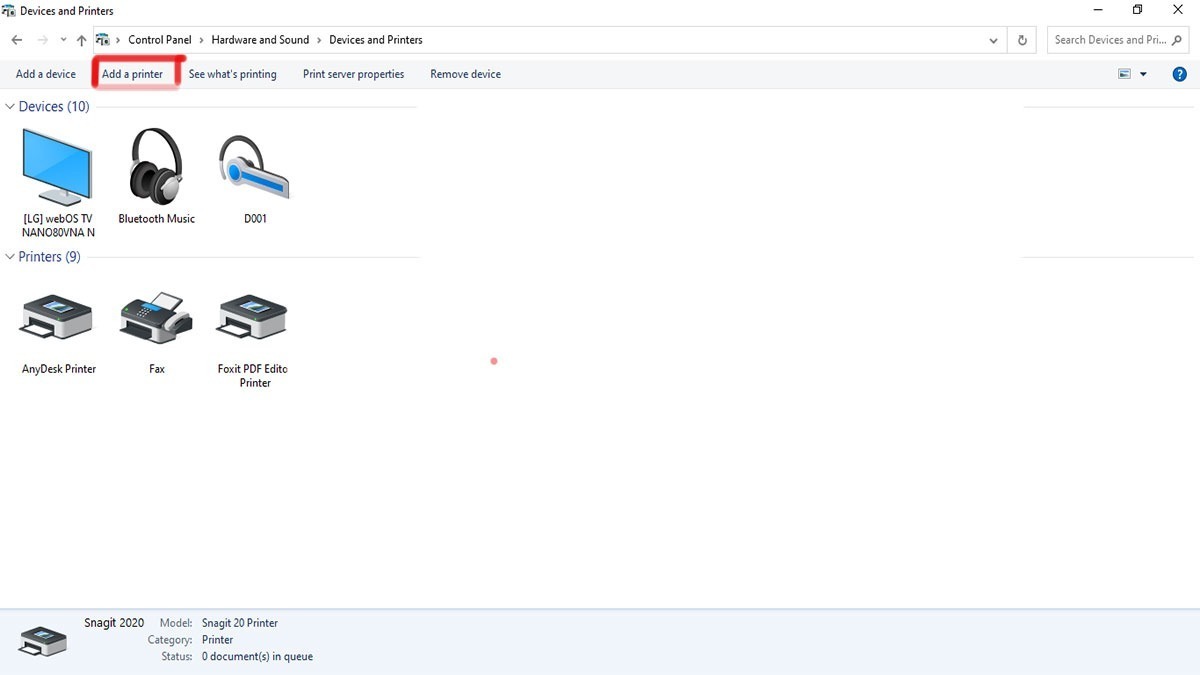
Task: Collapse the Printers (9) group
Action: coord(10,257)
